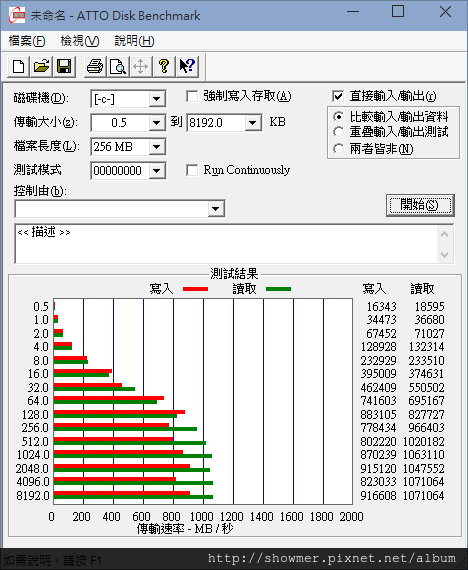This screenshot has height=570, width=468.
Task: Expand the 控制由 dropdown list
Action: (216, 209)
